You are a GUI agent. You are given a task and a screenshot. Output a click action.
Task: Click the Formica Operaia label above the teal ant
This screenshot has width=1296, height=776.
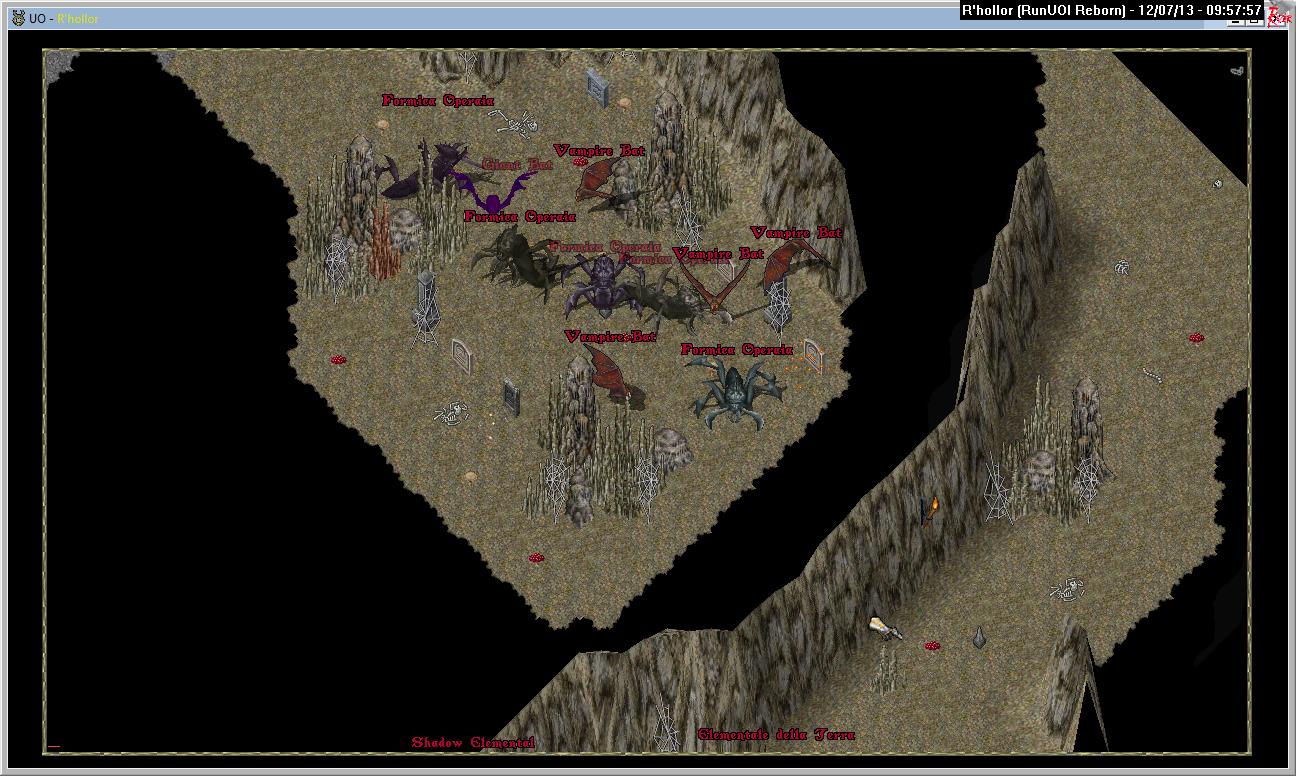click(x=737, y=350)
